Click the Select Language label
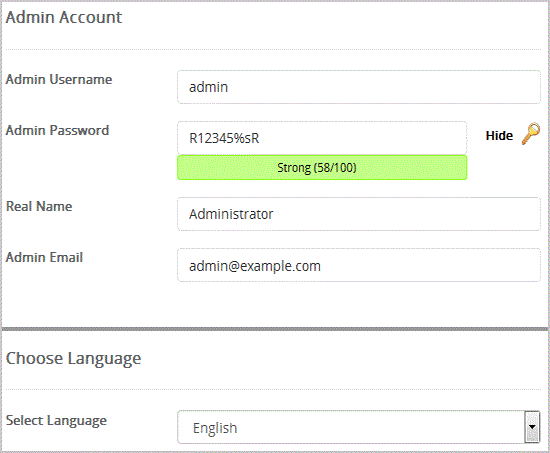550x453 pixels. [56, 421]
